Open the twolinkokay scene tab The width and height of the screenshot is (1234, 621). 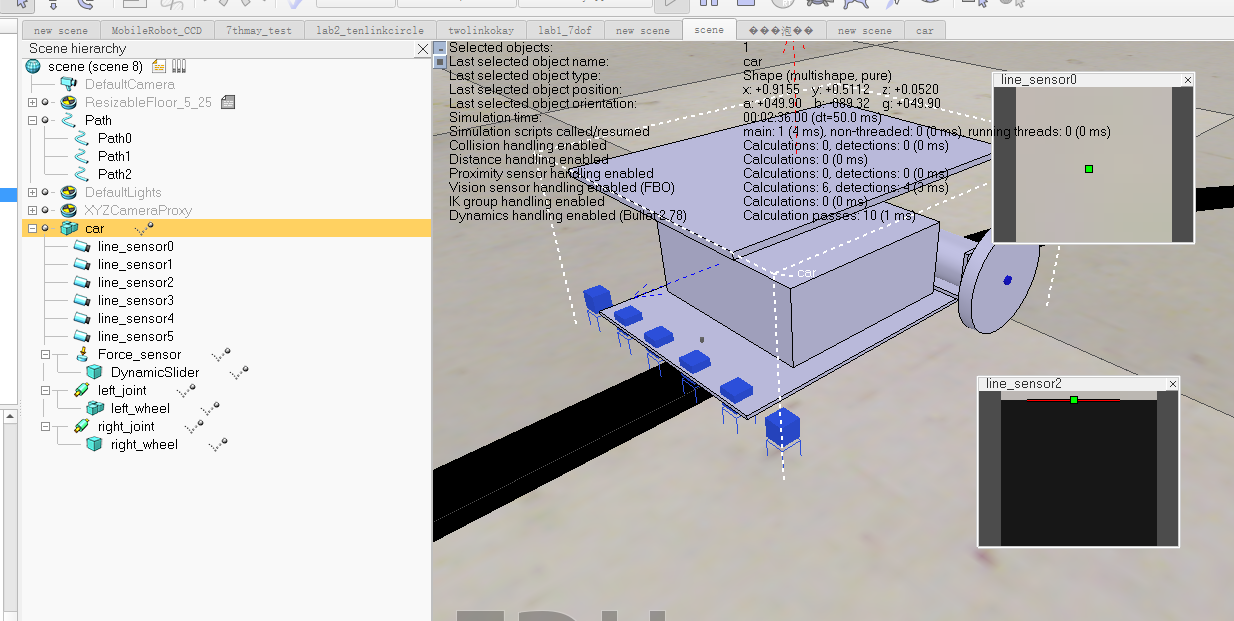pyautogui.click(x=481, y=30)
